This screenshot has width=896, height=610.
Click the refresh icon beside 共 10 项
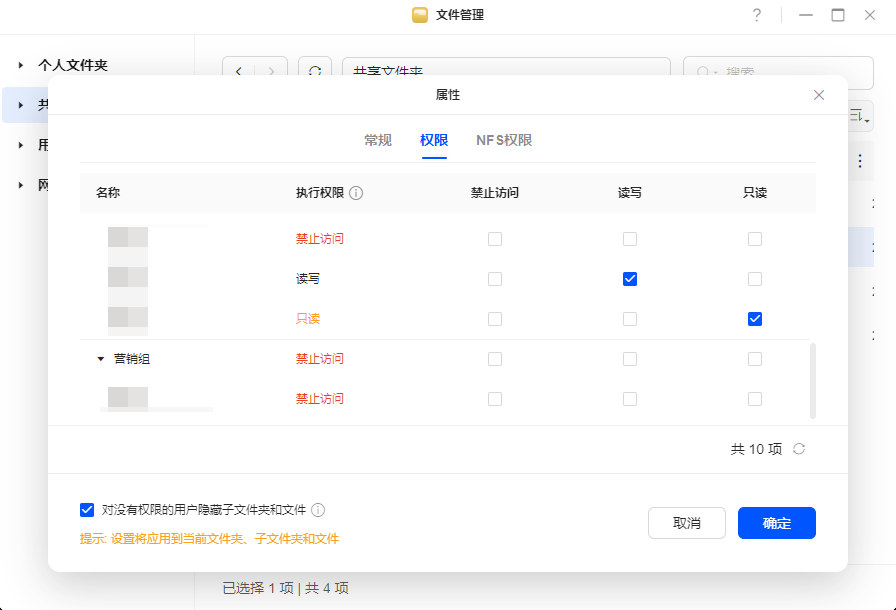pyautogui.click(x=799, y=449)
